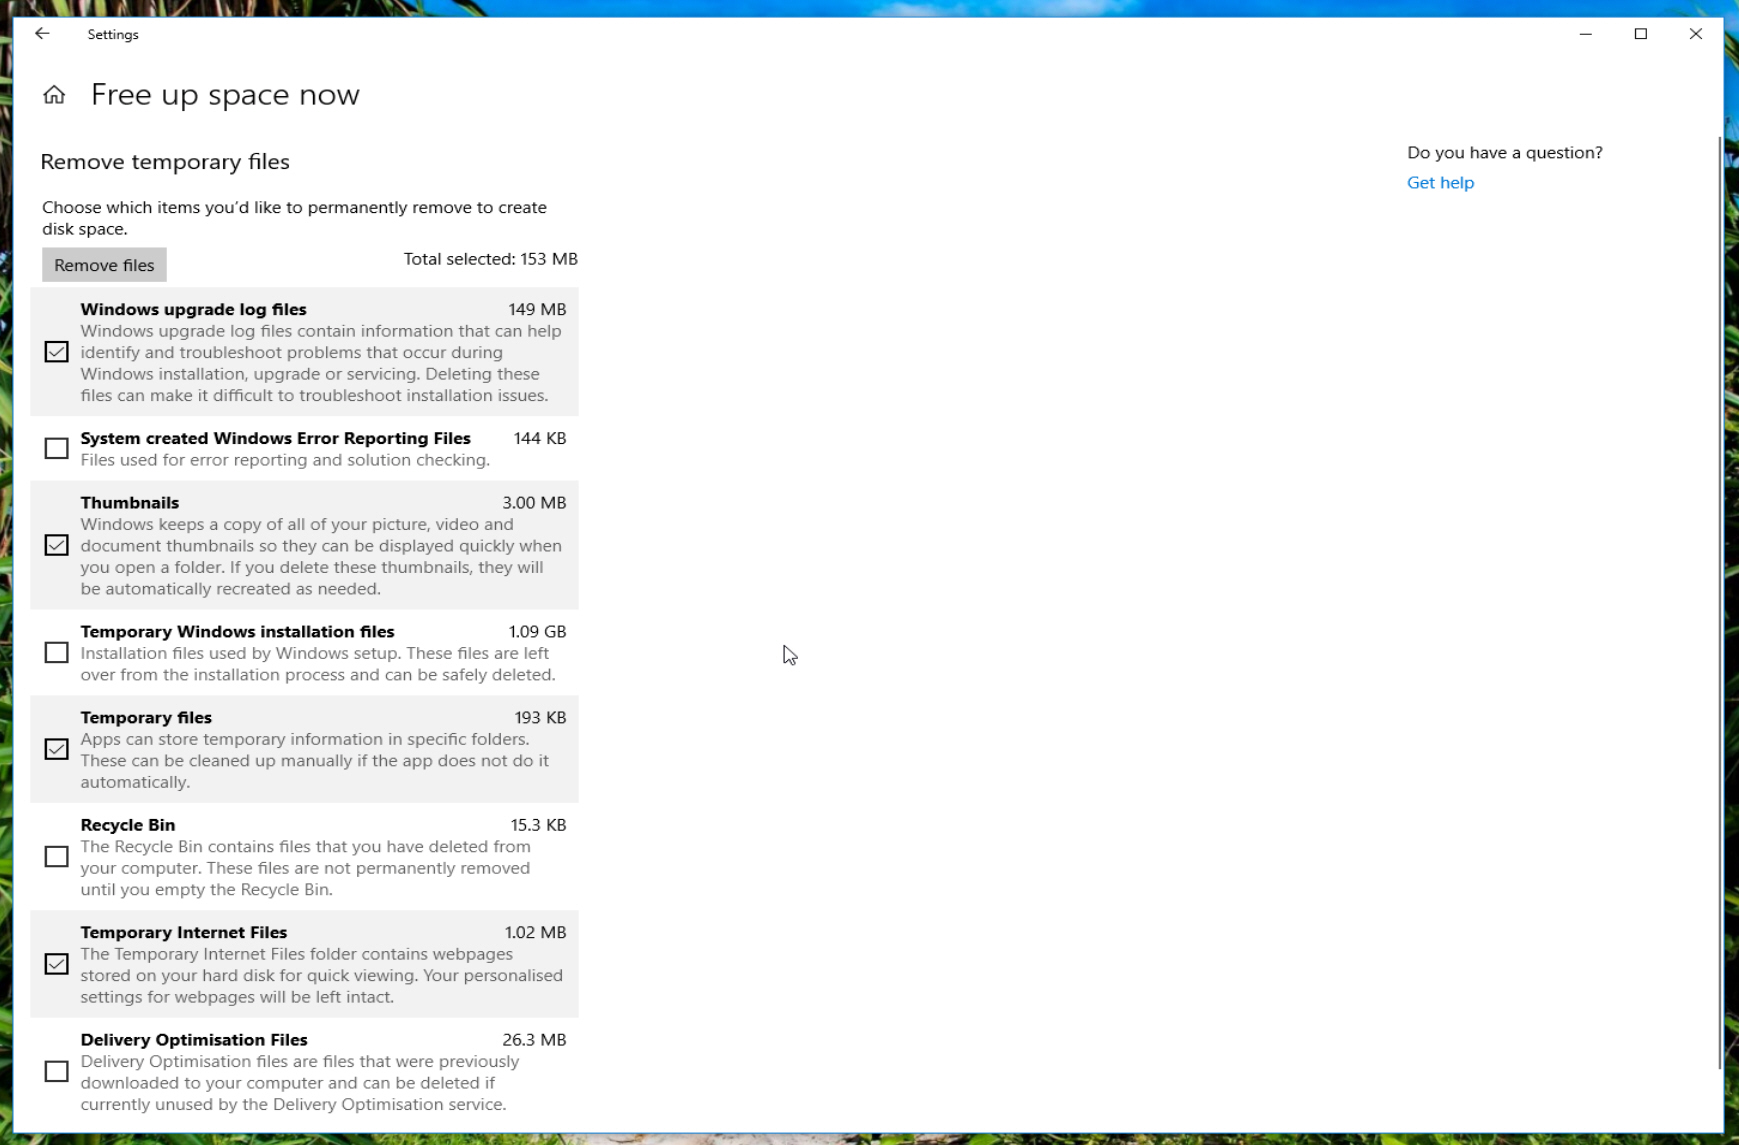Click the '1.09 GB' size value
The image size is (1739, 1145).
tap(537, 632)
